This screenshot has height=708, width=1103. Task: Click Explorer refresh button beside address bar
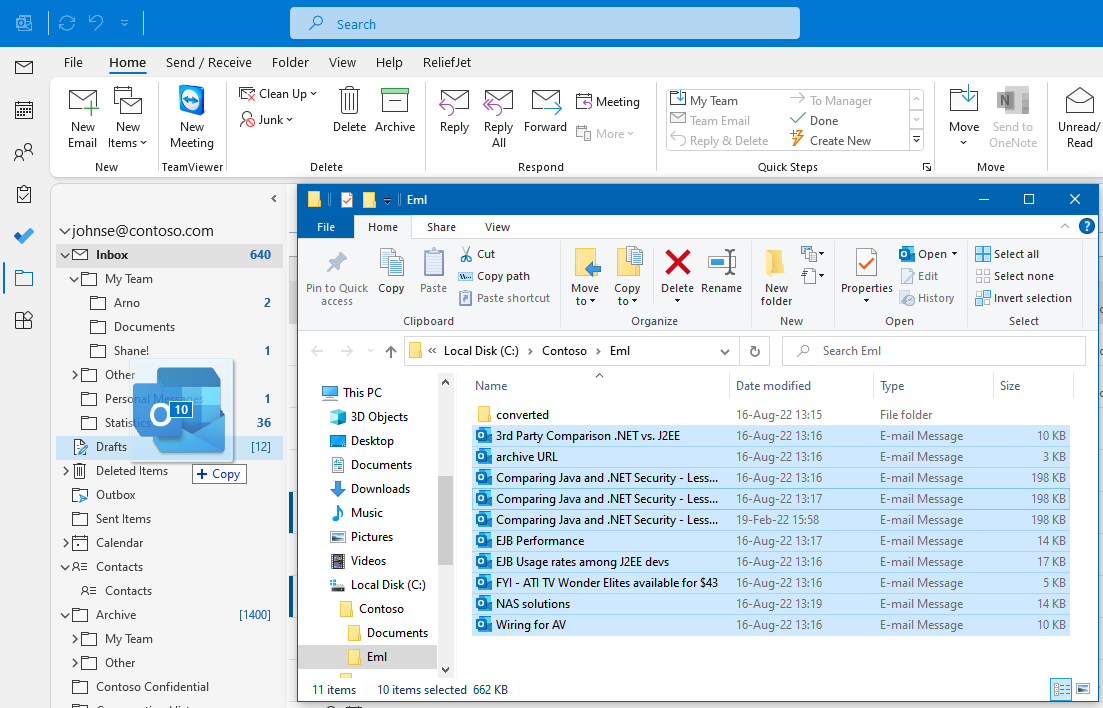tap(755, 350)
